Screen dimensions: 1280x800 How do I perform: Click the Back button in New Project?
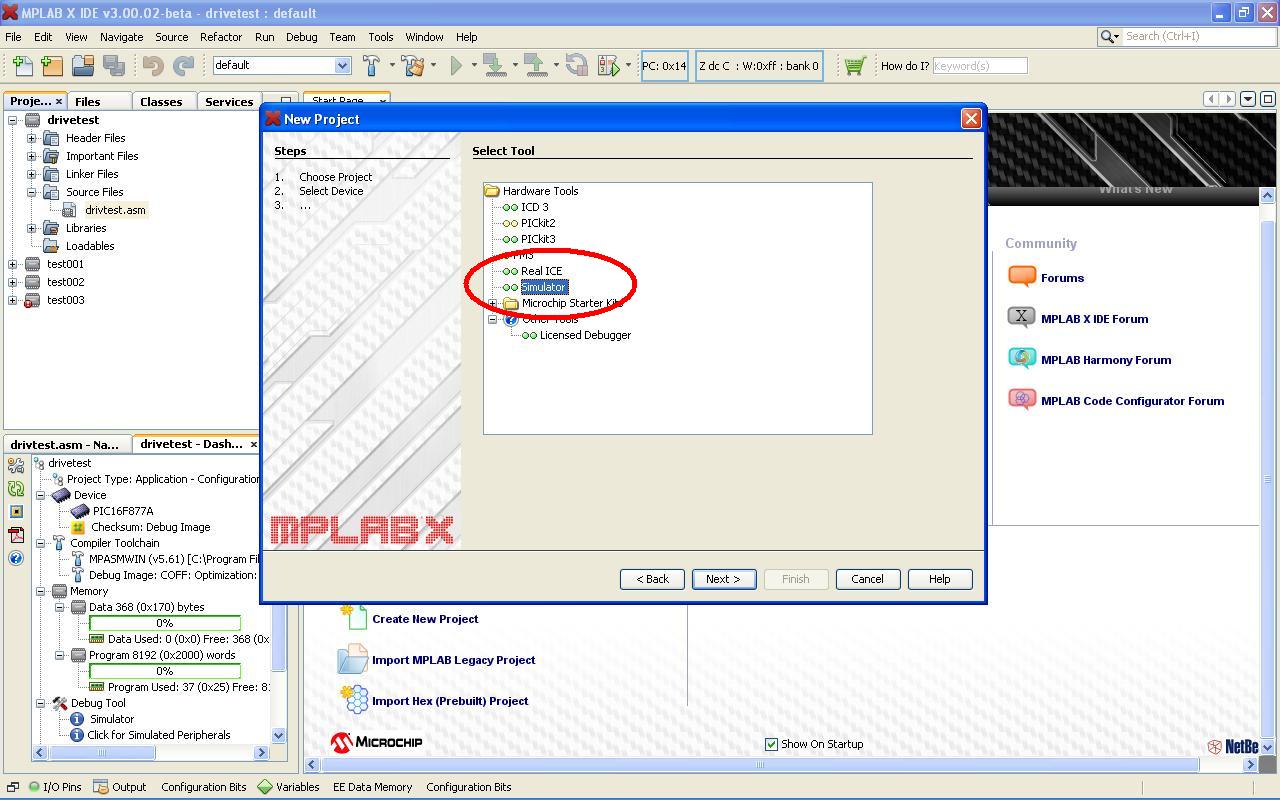652,579
